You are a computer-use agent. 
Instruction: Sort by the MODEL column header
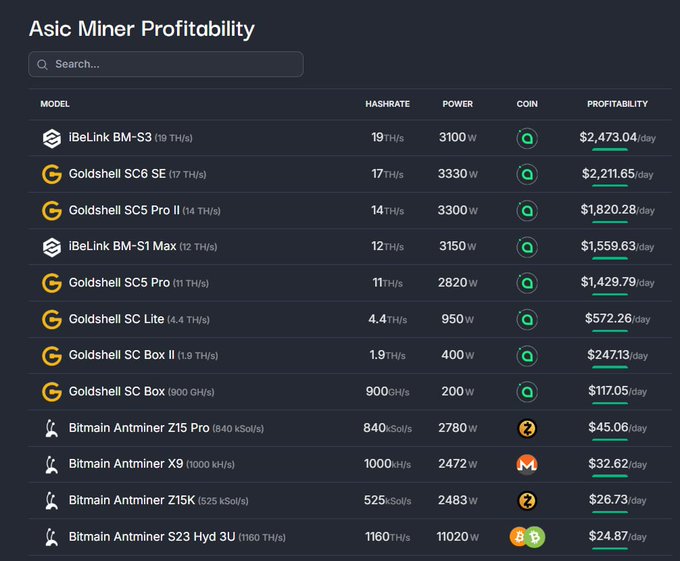[55, 104]
